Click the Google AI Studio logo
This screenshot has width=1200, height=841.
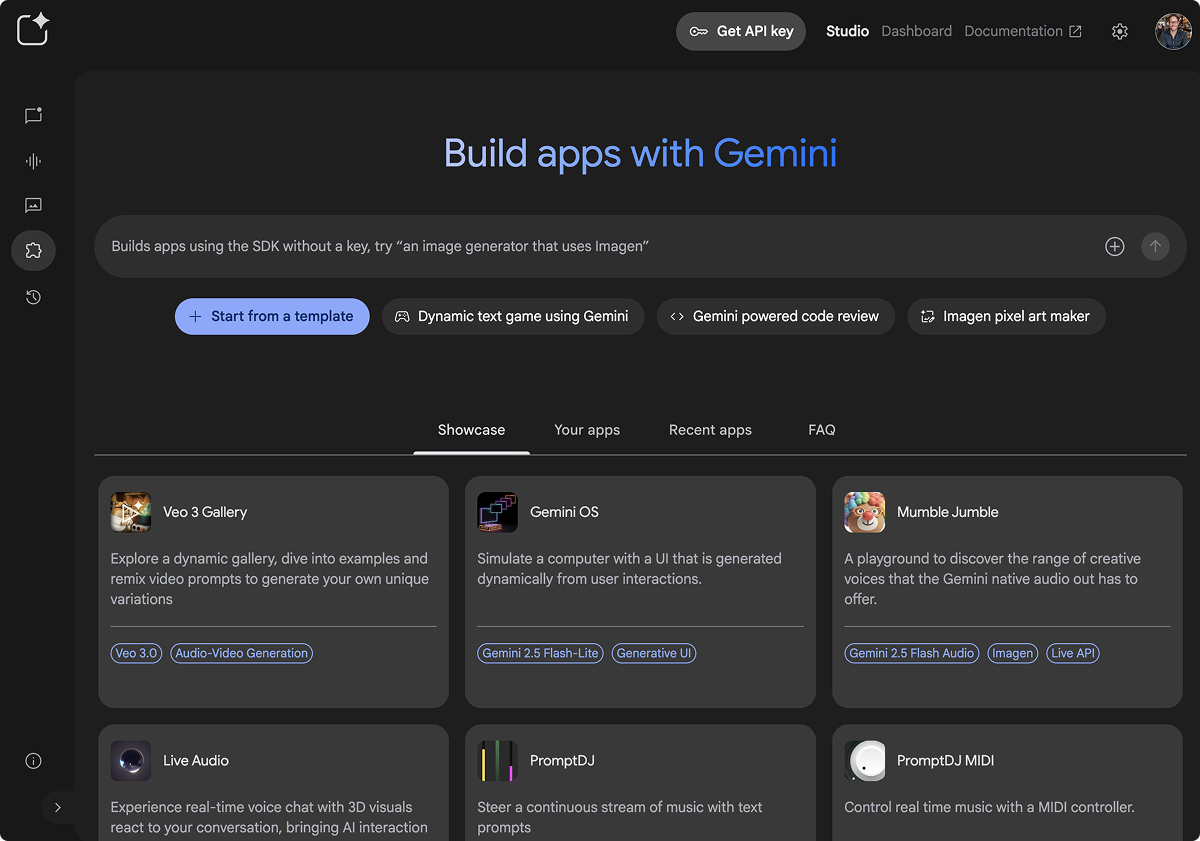click(33, 29)
